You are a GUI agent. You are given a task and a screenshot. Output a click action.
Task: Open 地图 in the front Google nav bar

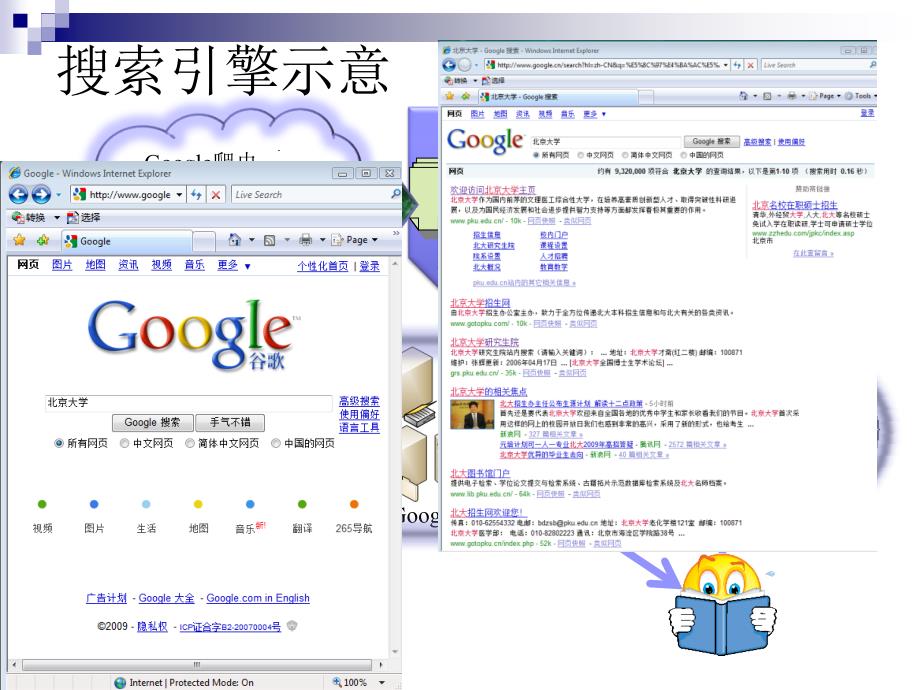coord(95,265)
